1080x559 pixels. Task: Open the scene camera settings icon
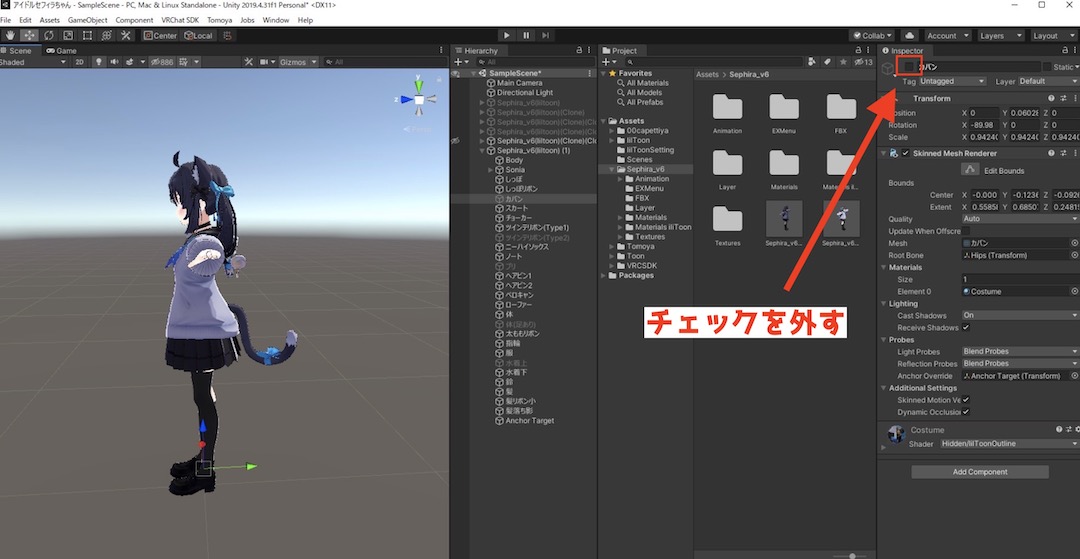click(264, 62)
